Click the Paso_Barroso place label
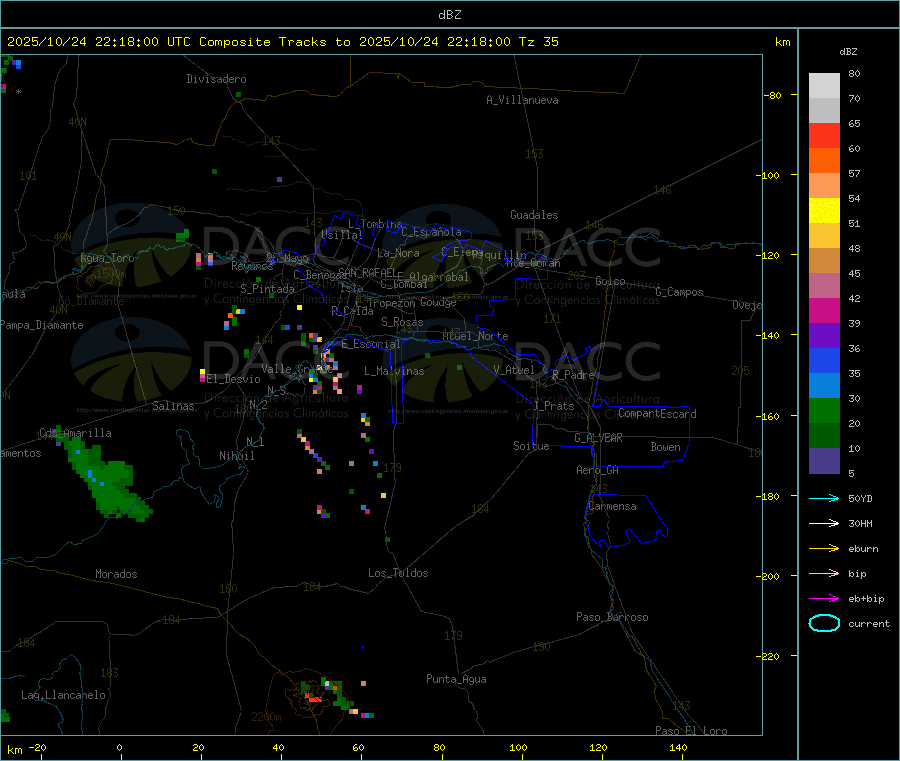Image resolution: width=900 pixels, height=761 pixels. point(612,617)
